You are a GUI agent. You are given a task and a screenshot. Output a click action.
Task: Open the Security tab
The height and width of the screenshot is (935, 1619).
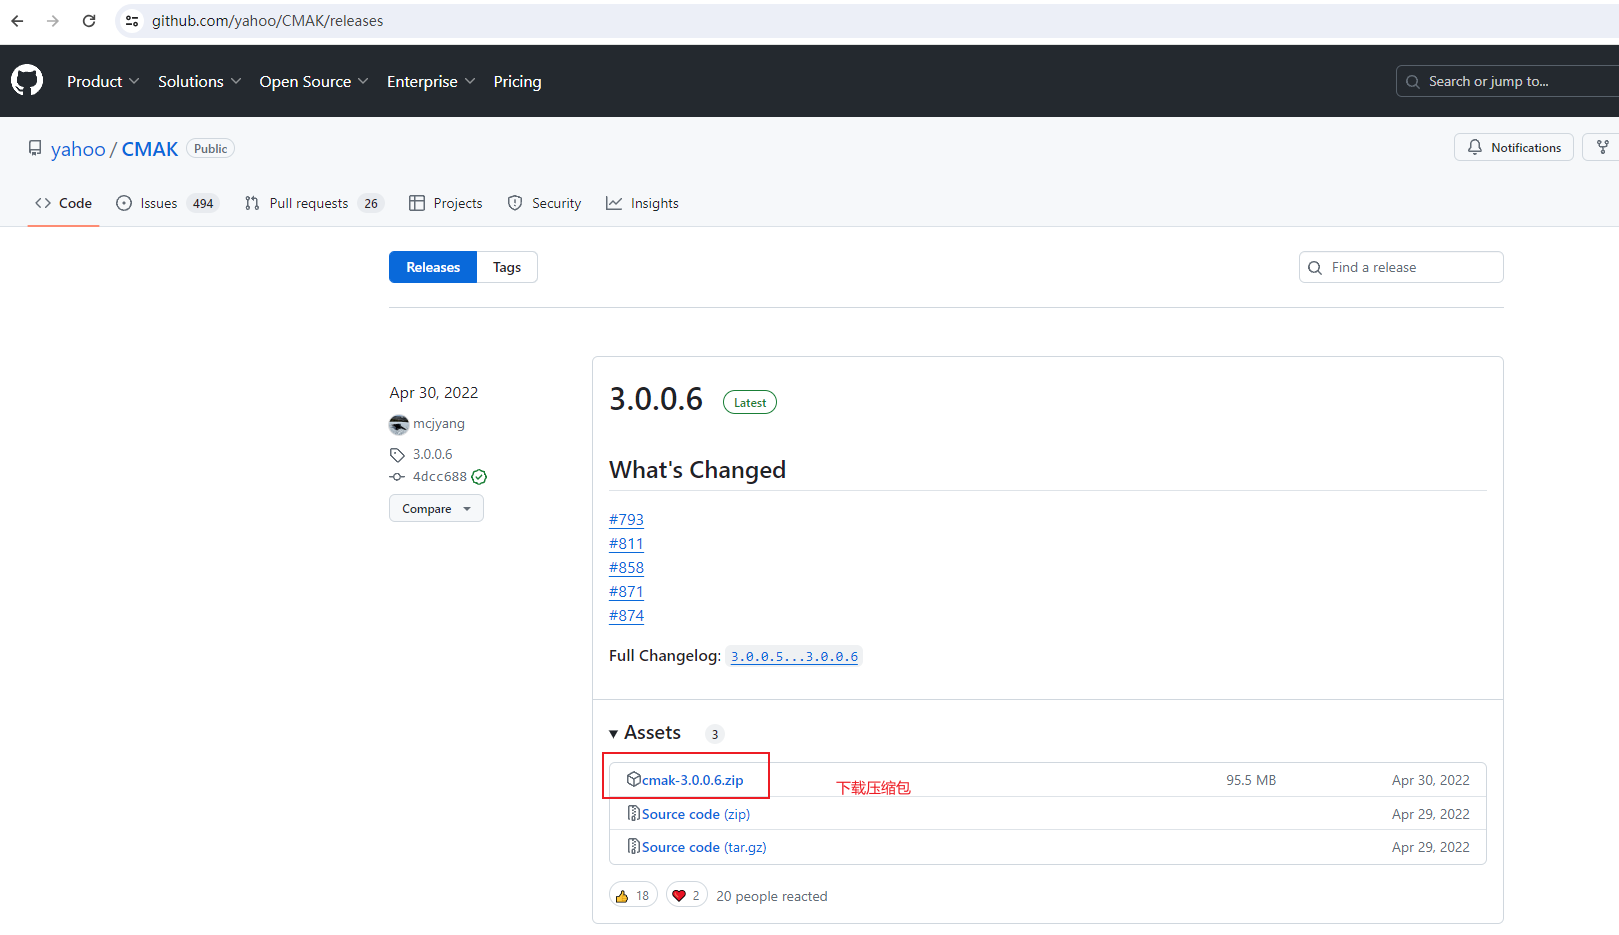(x=545, y=203)
